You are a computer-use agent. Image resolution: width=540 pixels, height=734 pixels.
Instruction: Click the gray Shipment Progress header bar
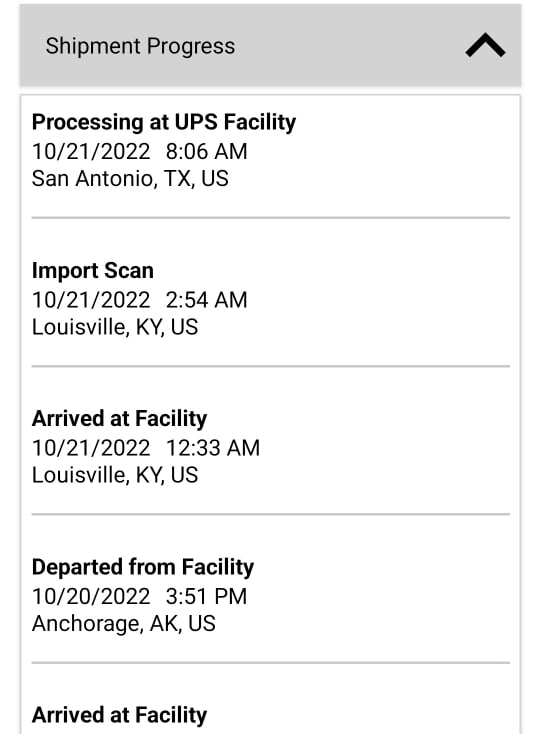(270, 45)
